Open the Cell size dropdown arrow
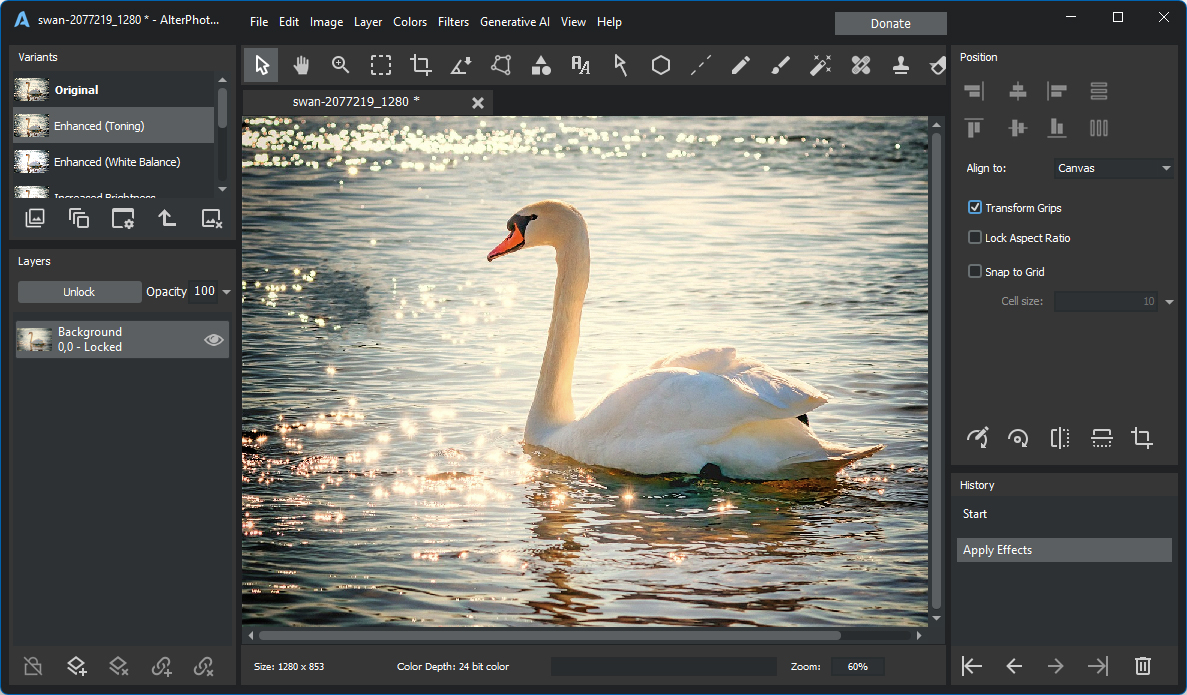 point(1170,301)
